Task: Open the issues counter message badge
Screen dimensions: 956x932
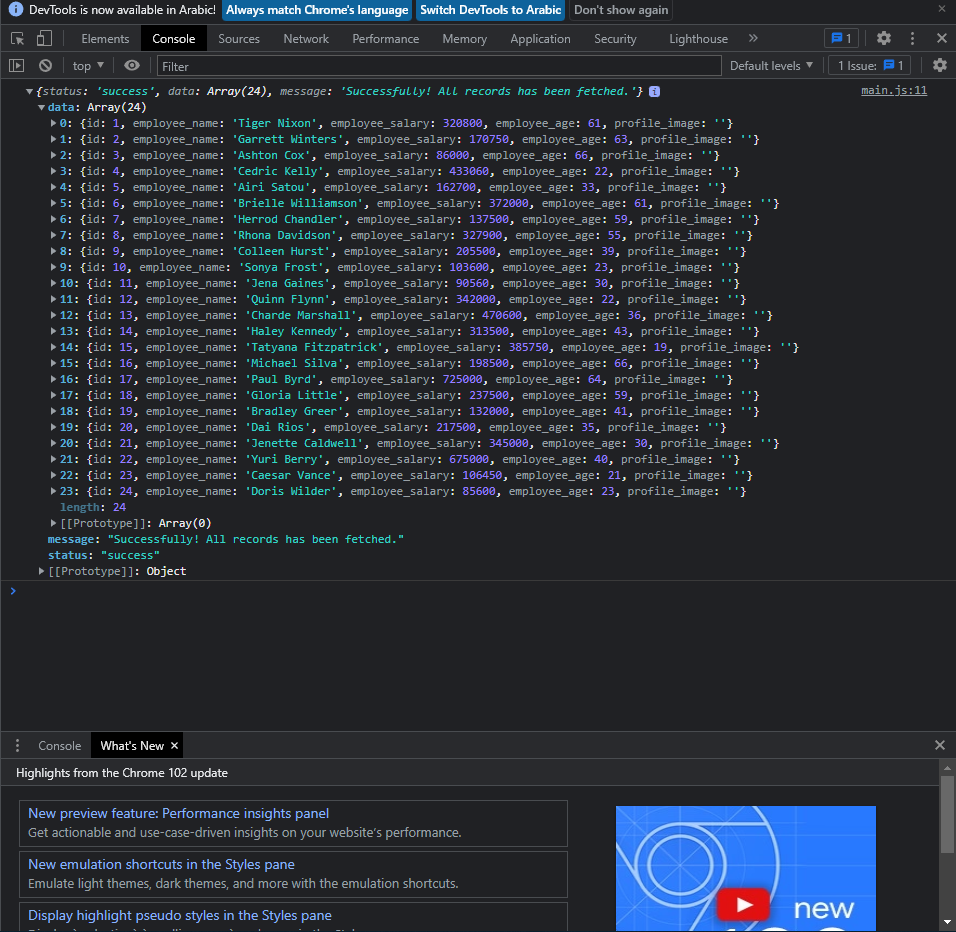Action: click(841, 38)
